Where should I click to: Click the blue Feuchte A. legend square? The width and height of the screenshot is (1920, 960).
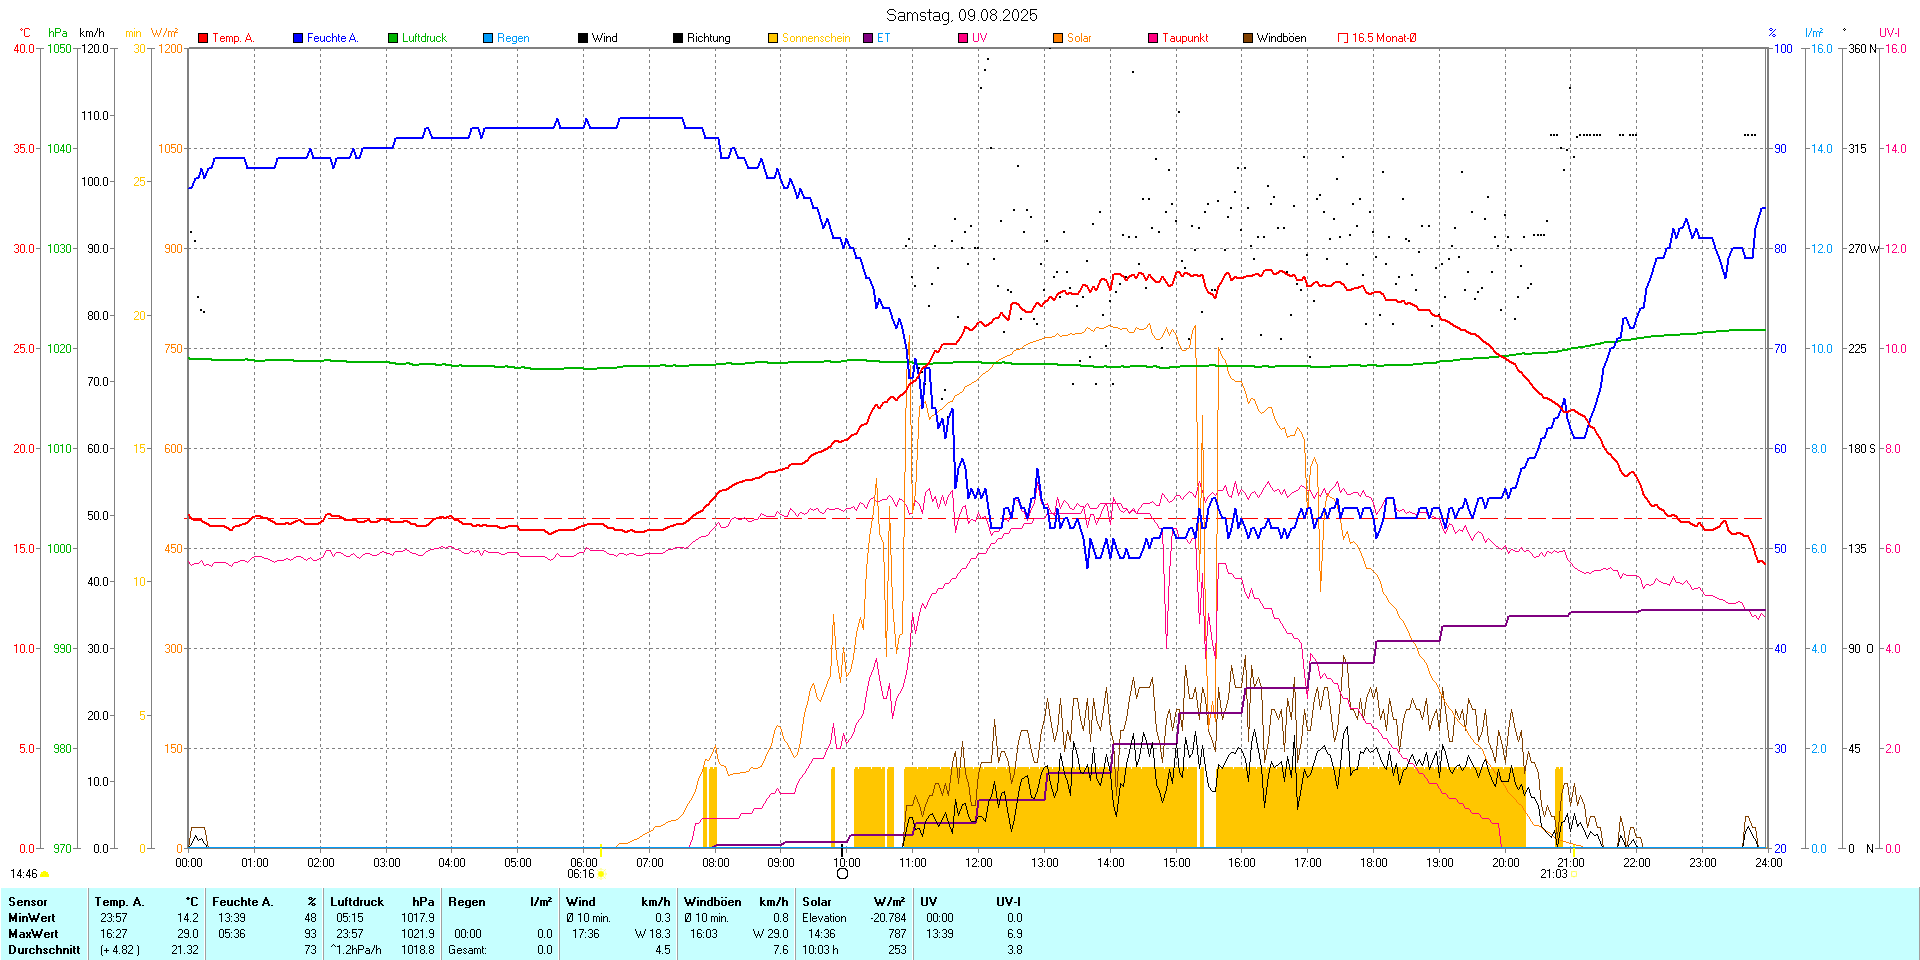(298, 38)
